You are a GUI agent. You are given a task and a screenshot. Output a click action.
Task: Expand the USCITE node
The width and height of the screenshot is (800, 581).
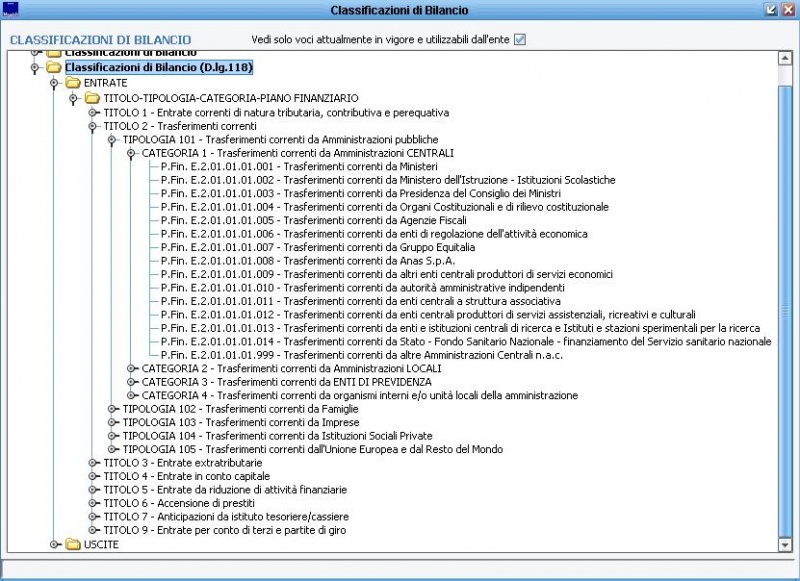[54, 544]
